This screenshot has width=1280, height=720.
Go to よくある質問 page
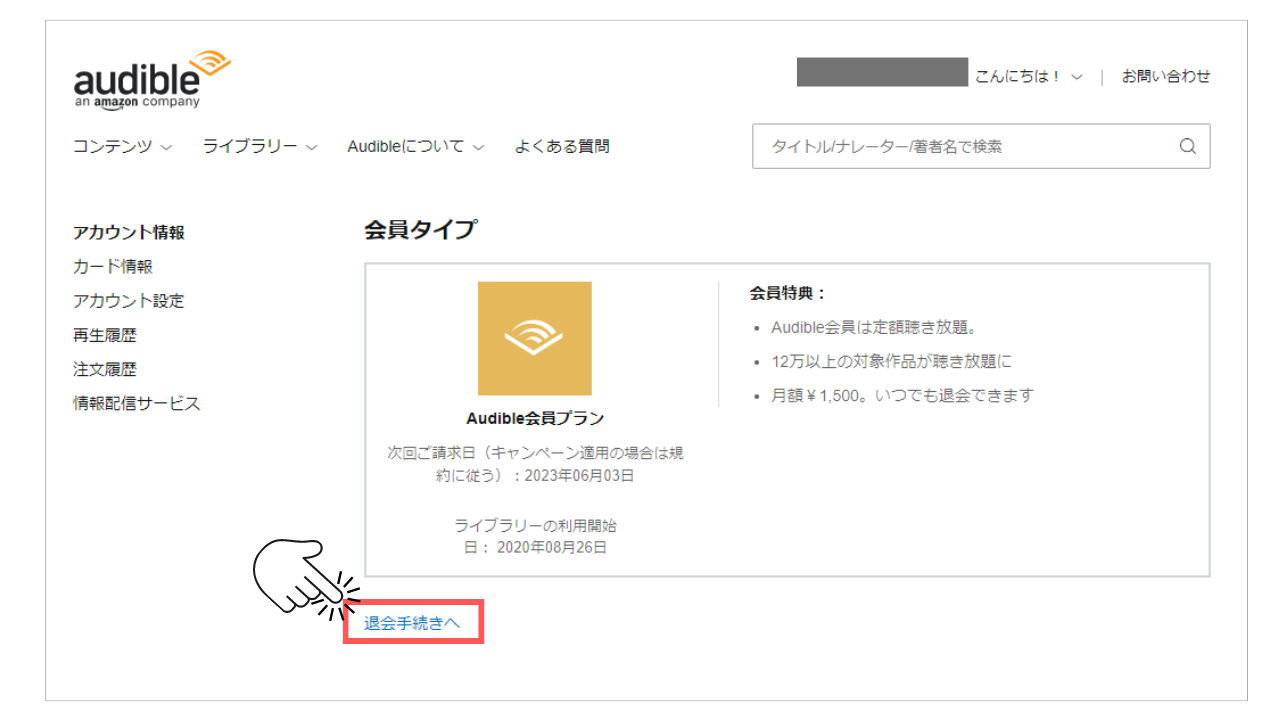pos(561,146)
